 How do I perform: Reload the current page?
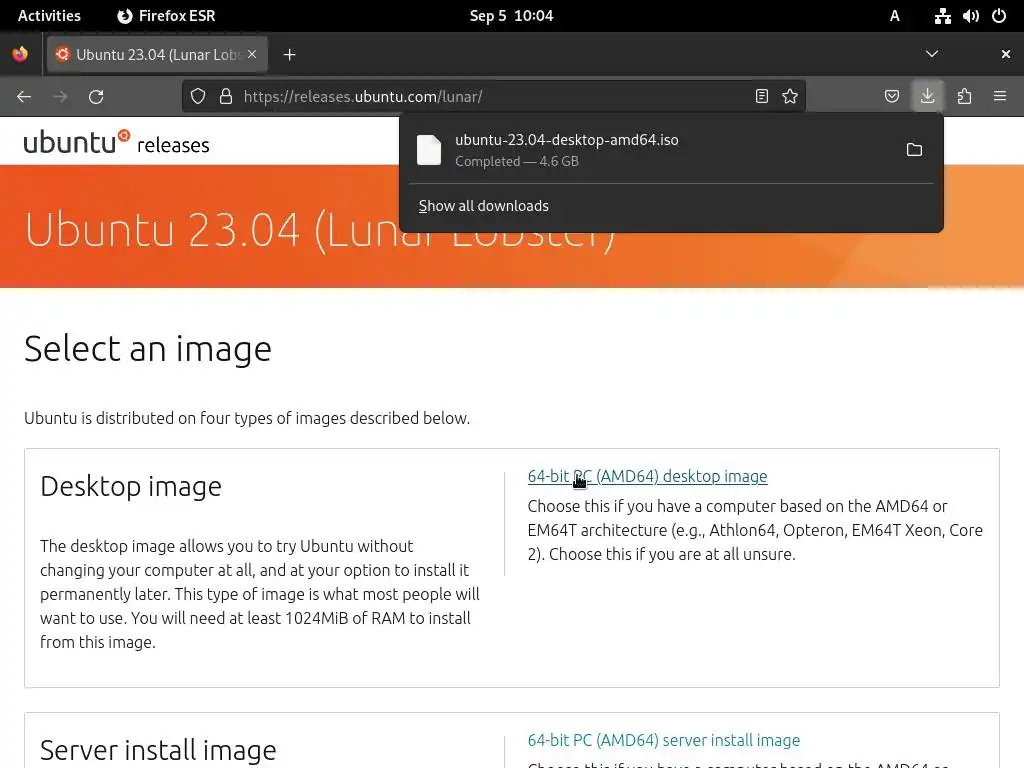[96, 97]
